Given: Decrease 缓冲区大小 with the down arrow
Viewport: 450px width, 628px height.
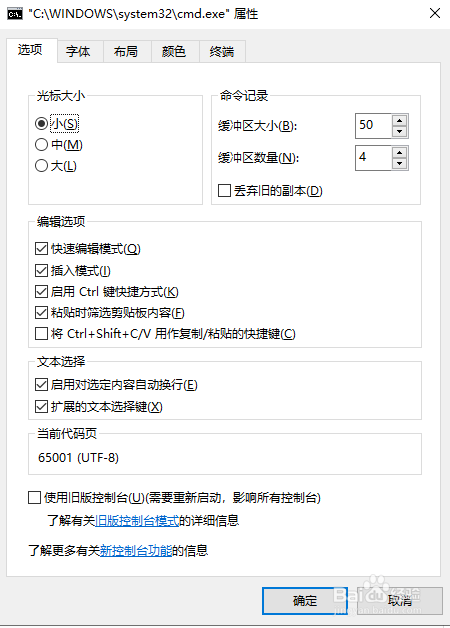Looking at the screenshot, I should [x=400, y=131].
